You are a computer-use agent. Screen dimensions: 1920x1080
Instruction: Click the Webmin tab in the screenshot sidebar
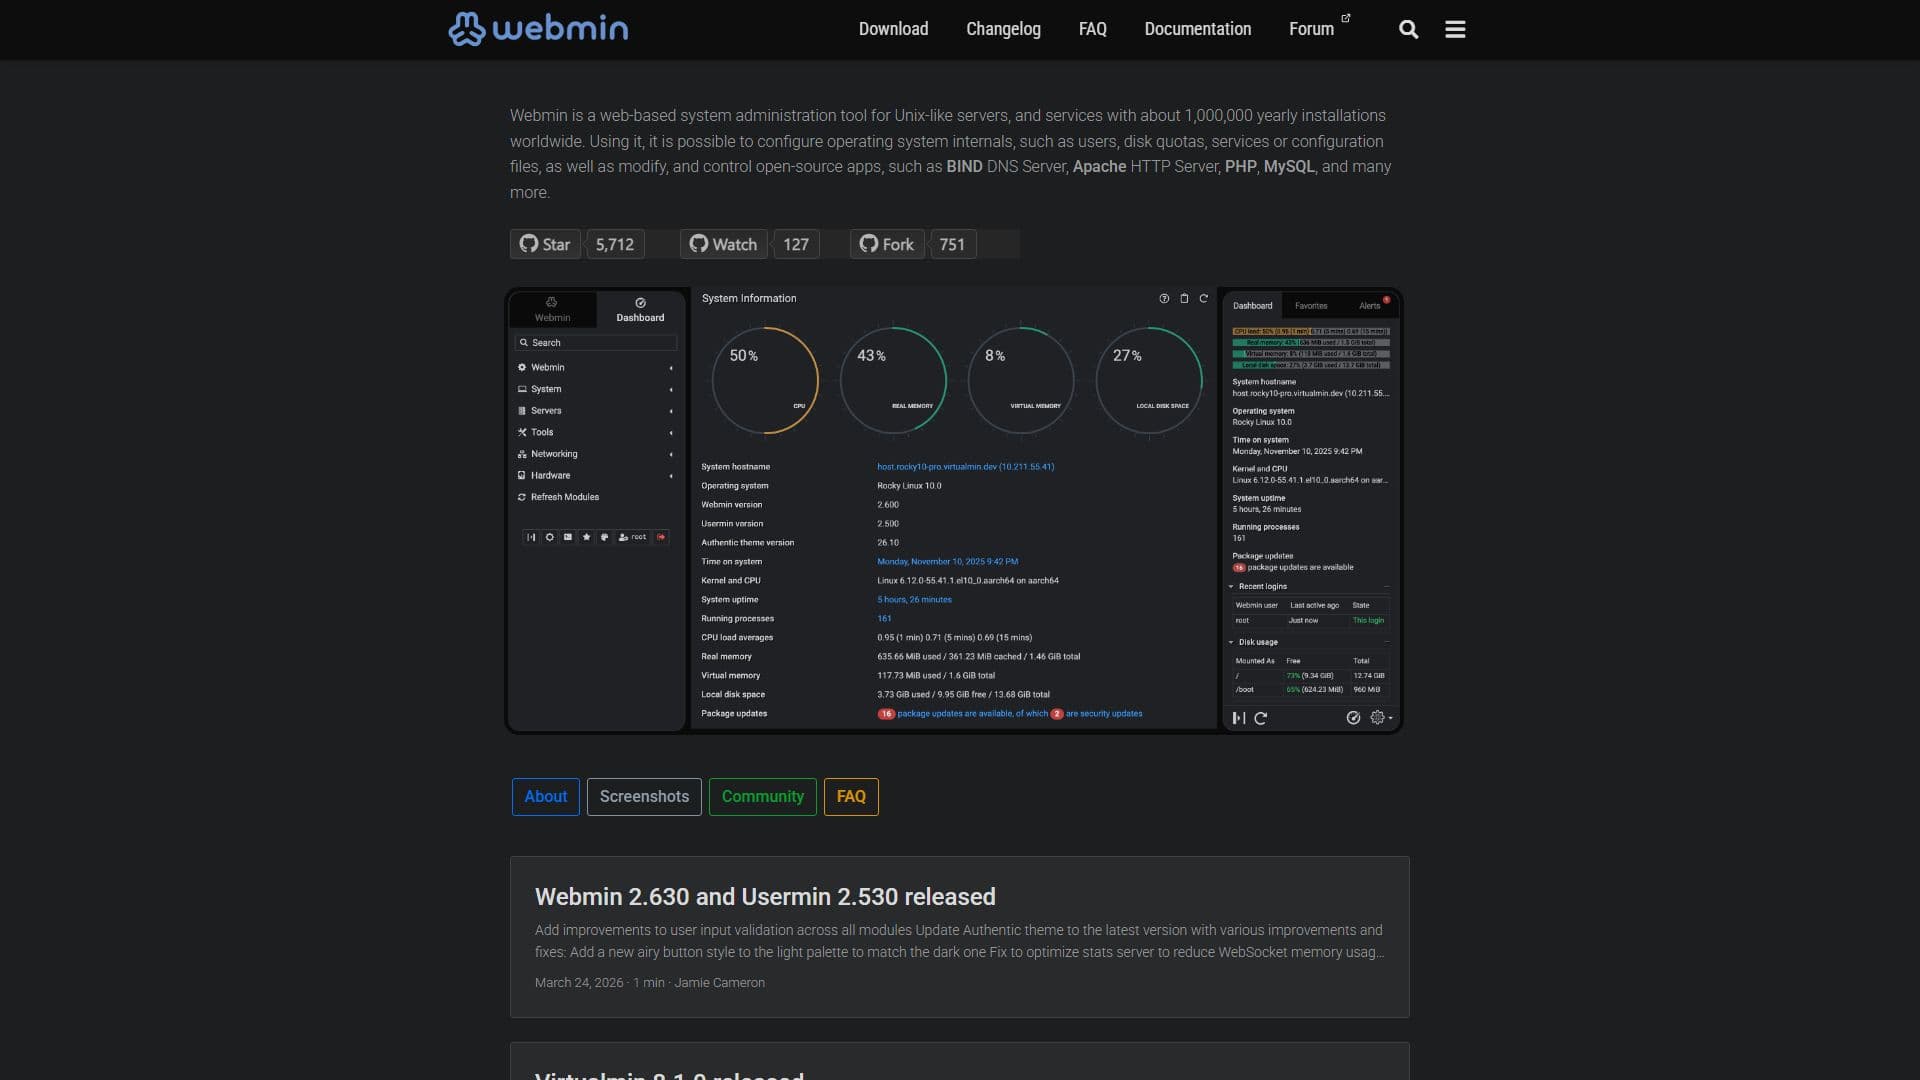pyautogui.click(x=552, y=310)
